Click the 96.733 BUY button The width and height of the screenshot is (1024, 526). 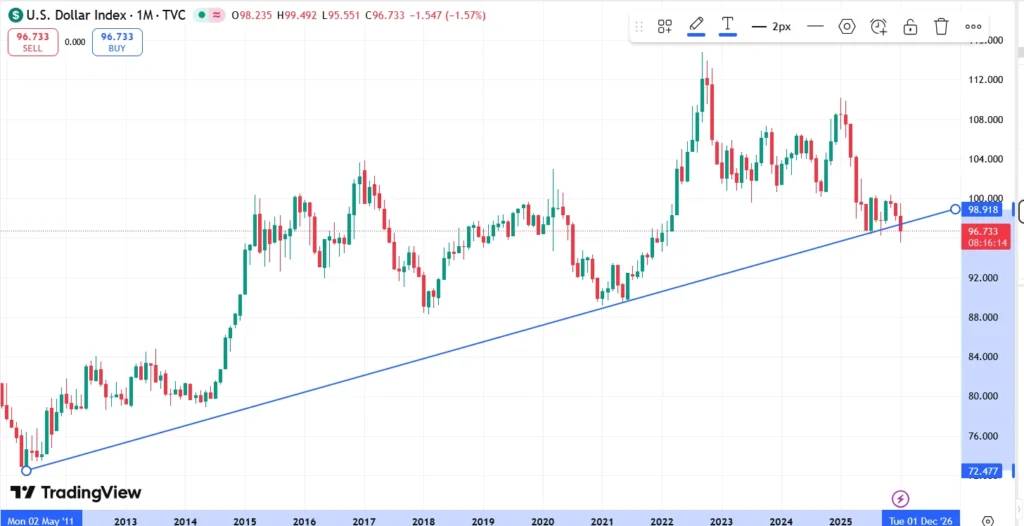click(117, 41)
